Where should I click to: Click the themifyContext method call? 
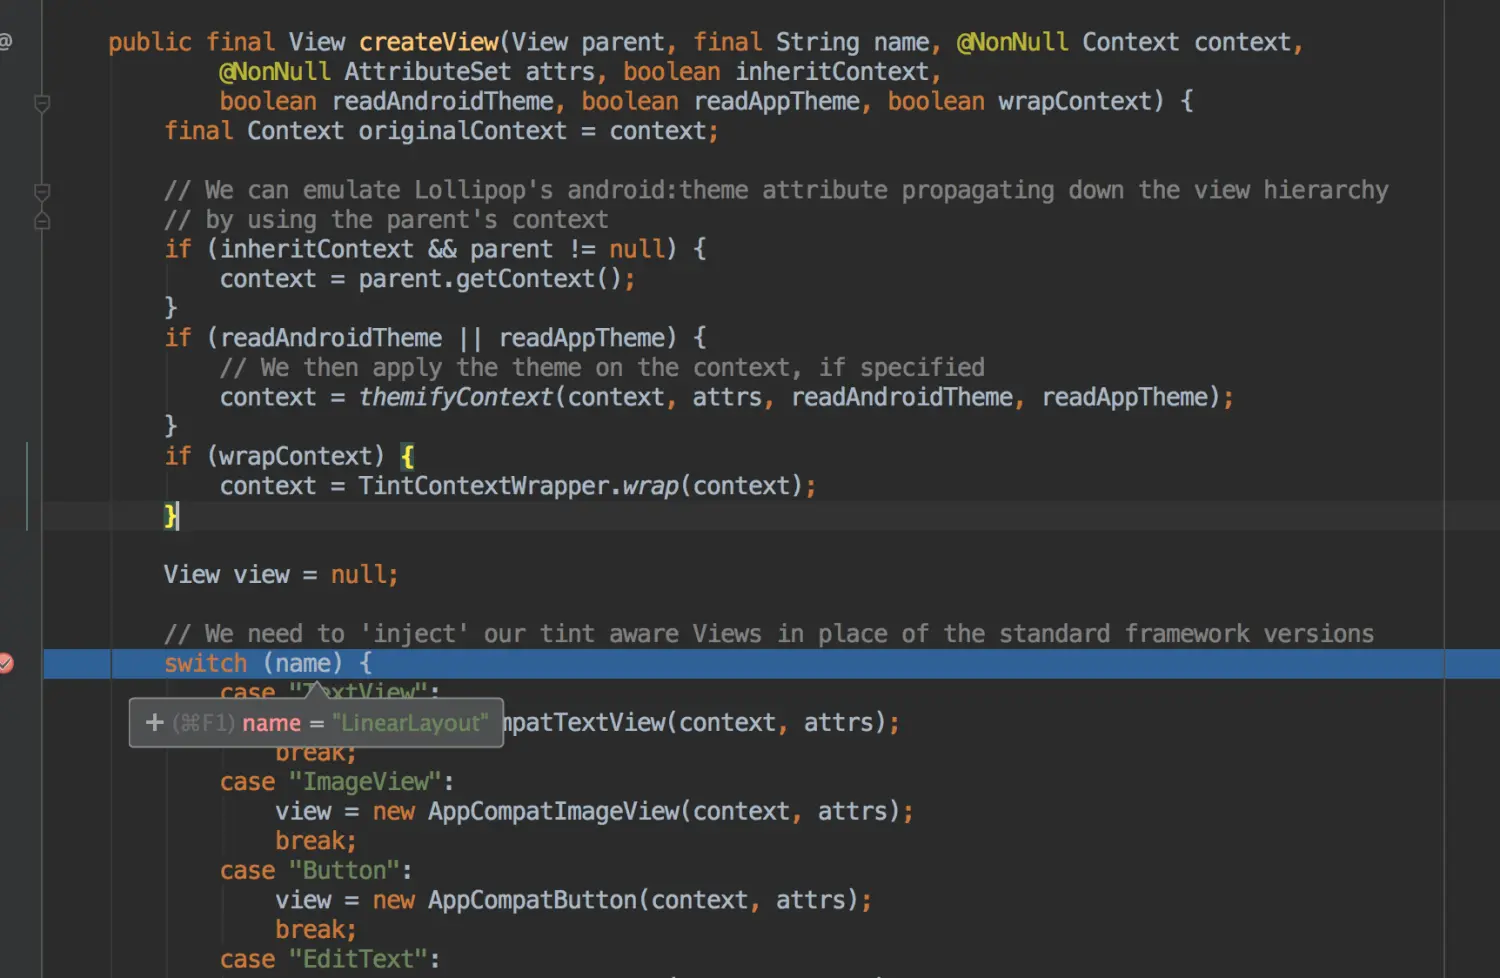[x=455, y=397]
